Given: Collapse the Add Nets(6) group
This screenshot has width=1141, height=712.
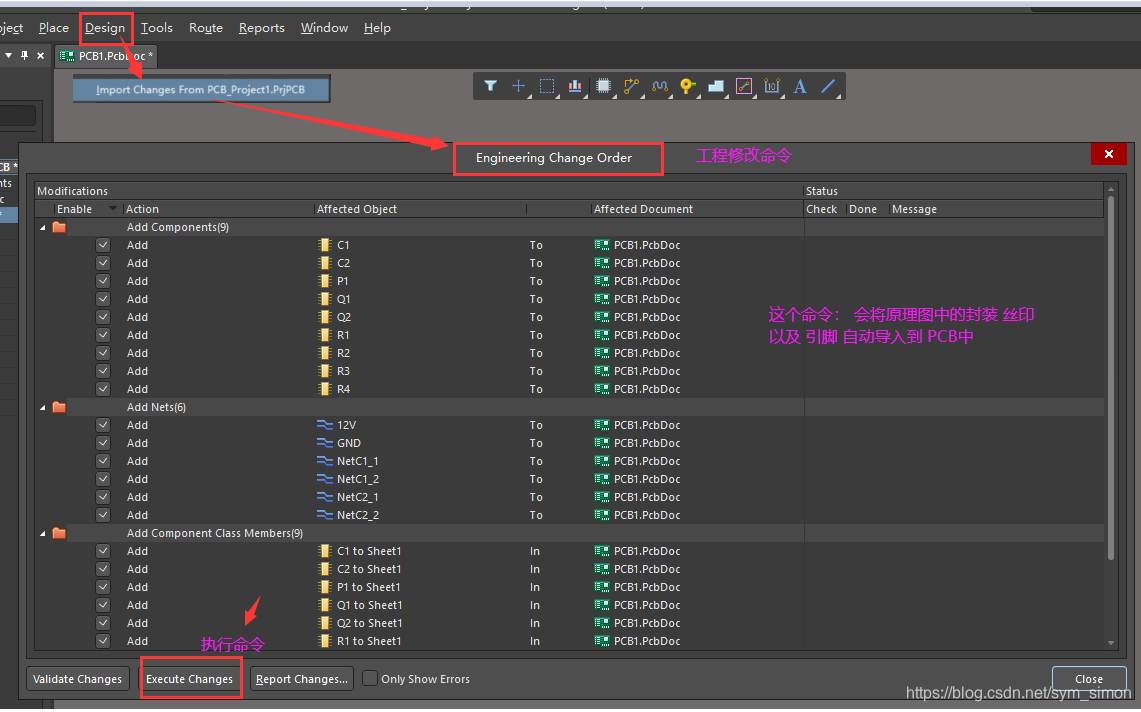Looking at the screenshot, I should [x=43, y=408].
